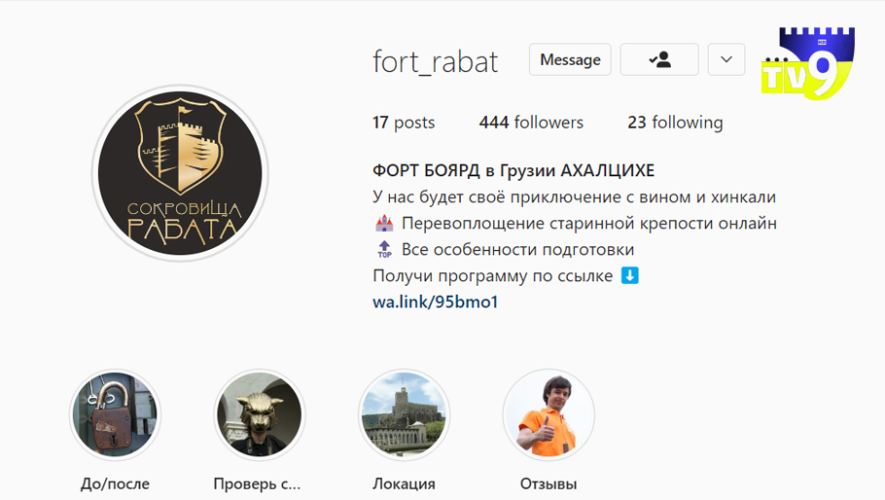Click the Отзывы label text
The image size is (885, 500).
pos(549,484)
